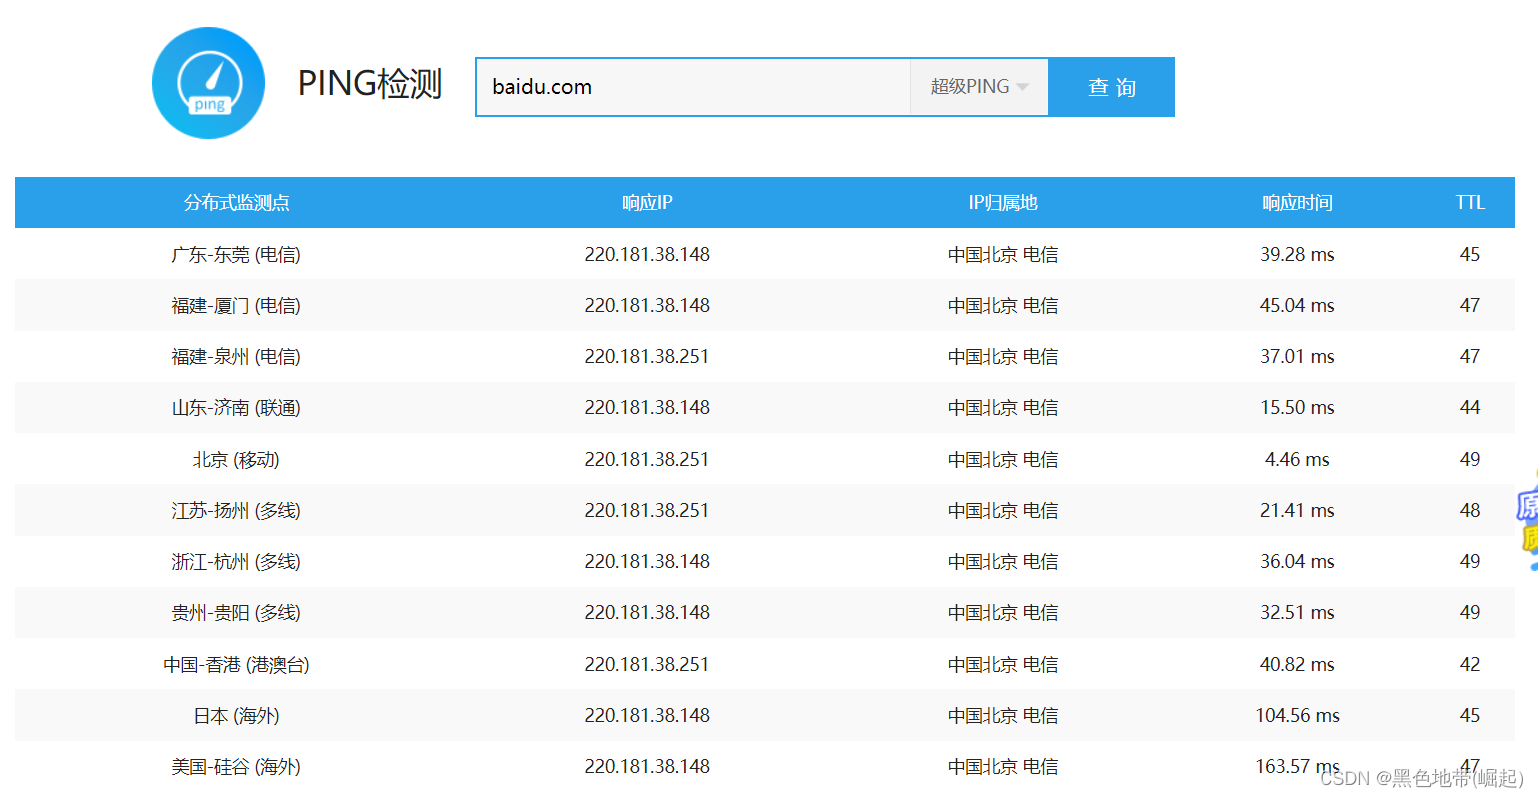
Task: Click the response IP in the 日本 (海外) row
Action: tap(647, 716)
